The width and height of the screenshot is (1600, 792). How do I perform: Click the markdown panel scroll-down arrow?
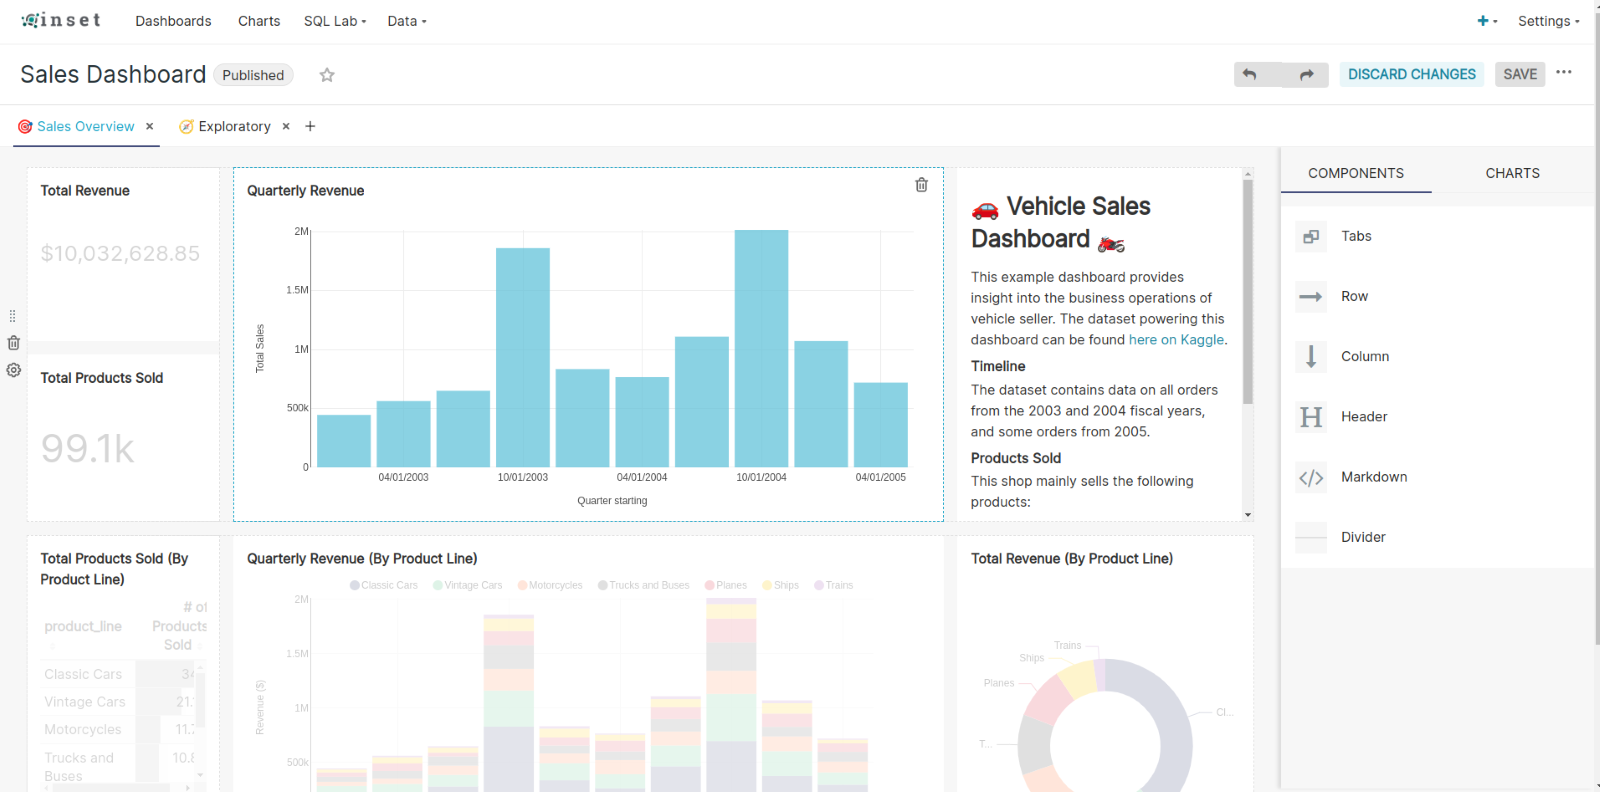1248,514
